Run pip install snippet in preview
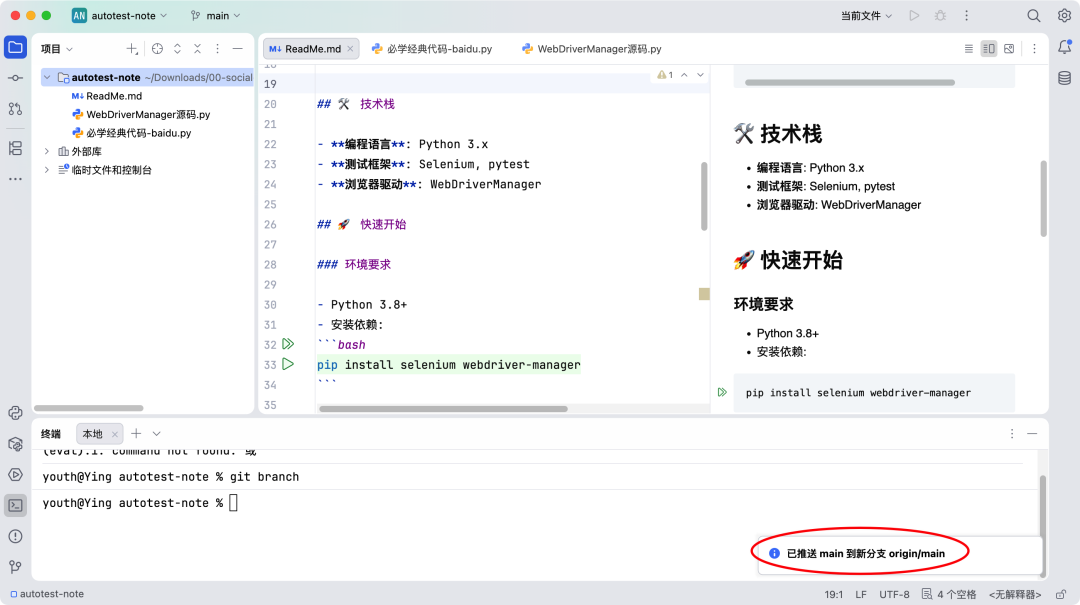 722,392
